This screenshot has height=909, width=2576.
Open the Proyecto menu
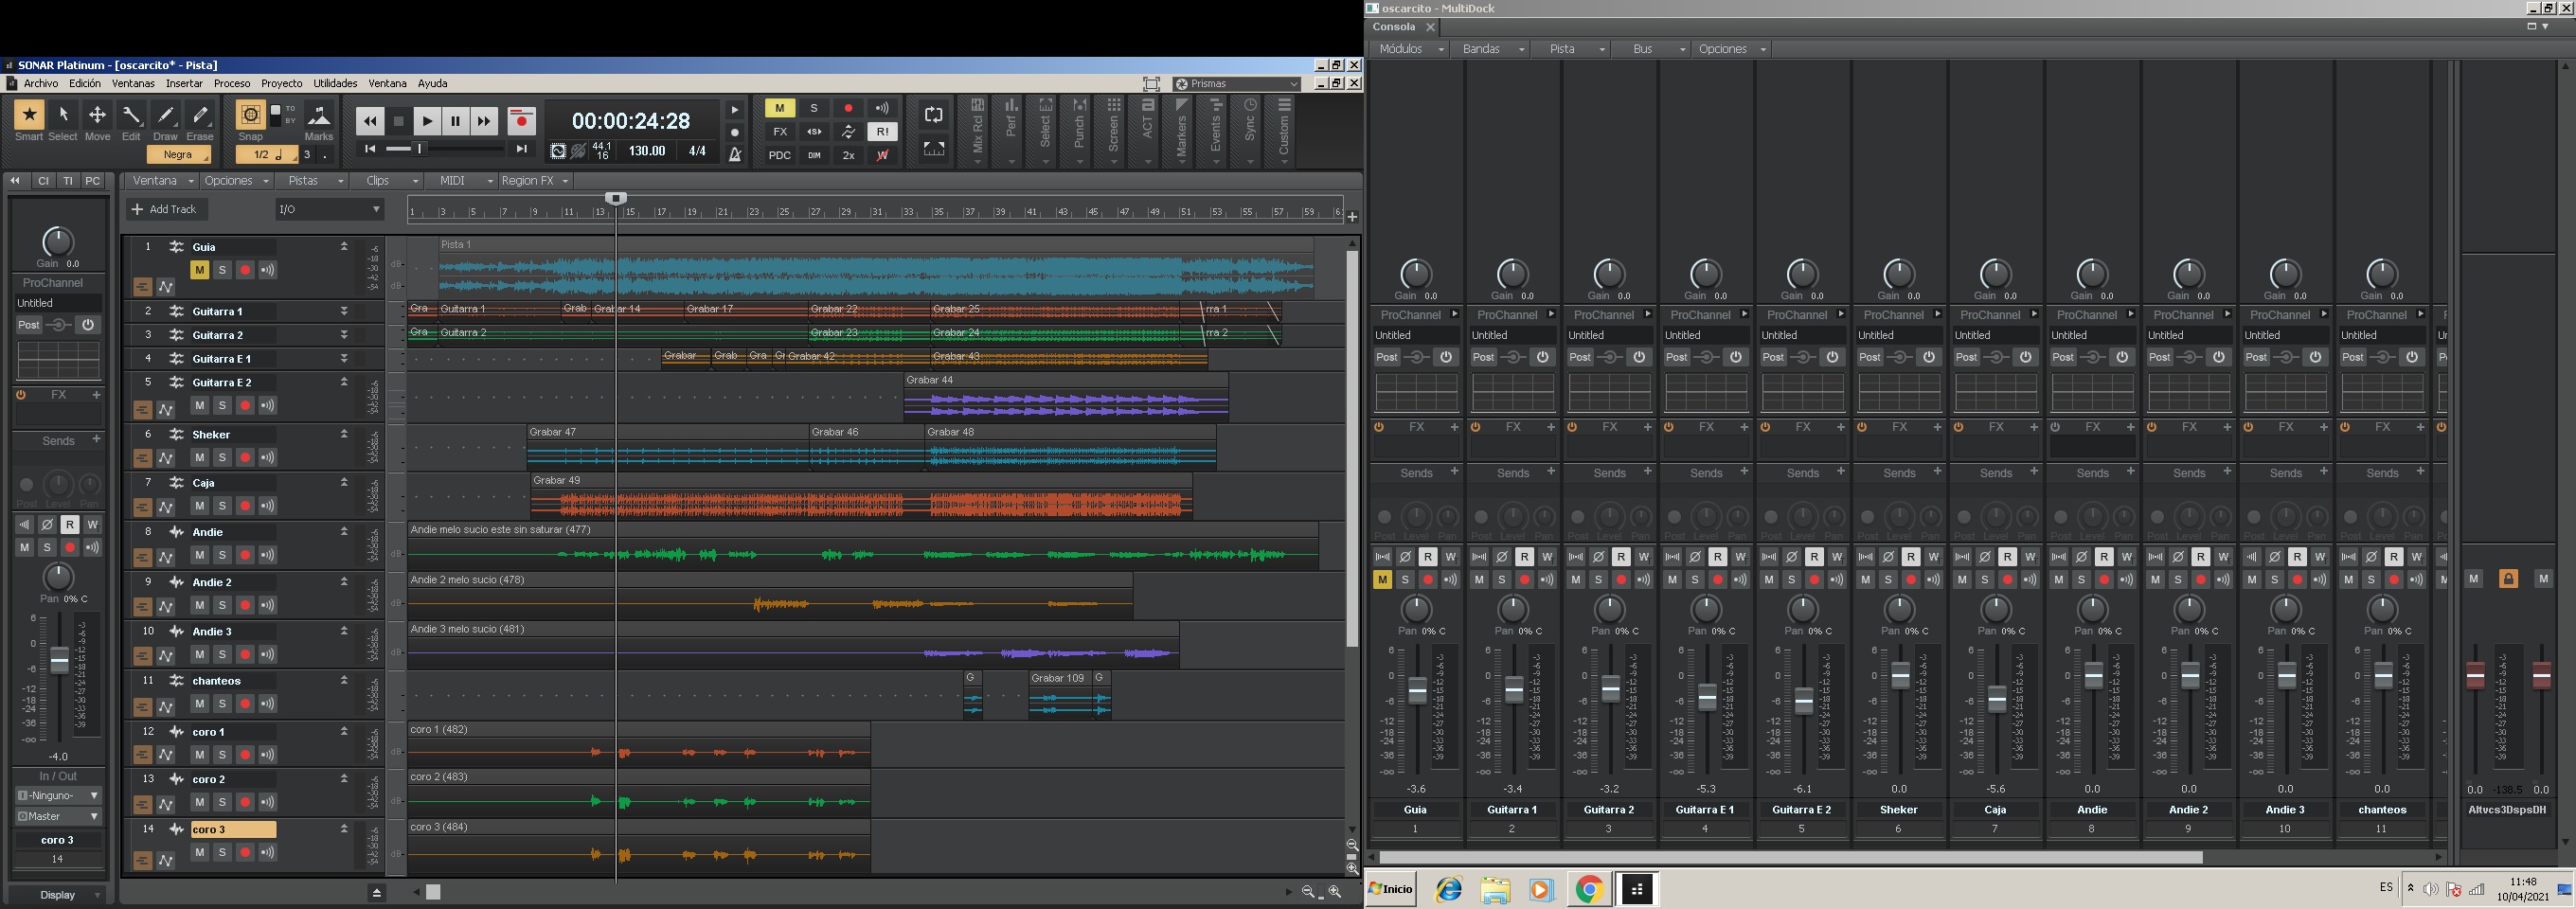282,84
